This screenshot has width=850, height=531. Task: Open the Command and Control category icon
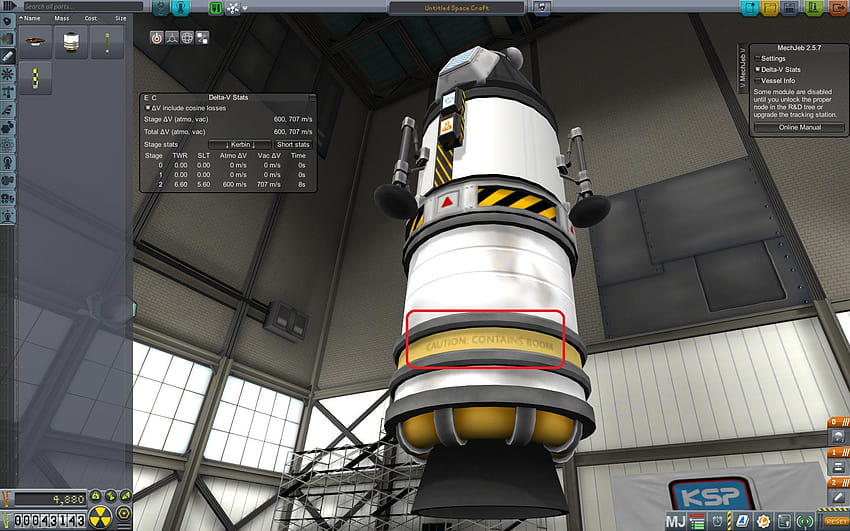[8, 74]
